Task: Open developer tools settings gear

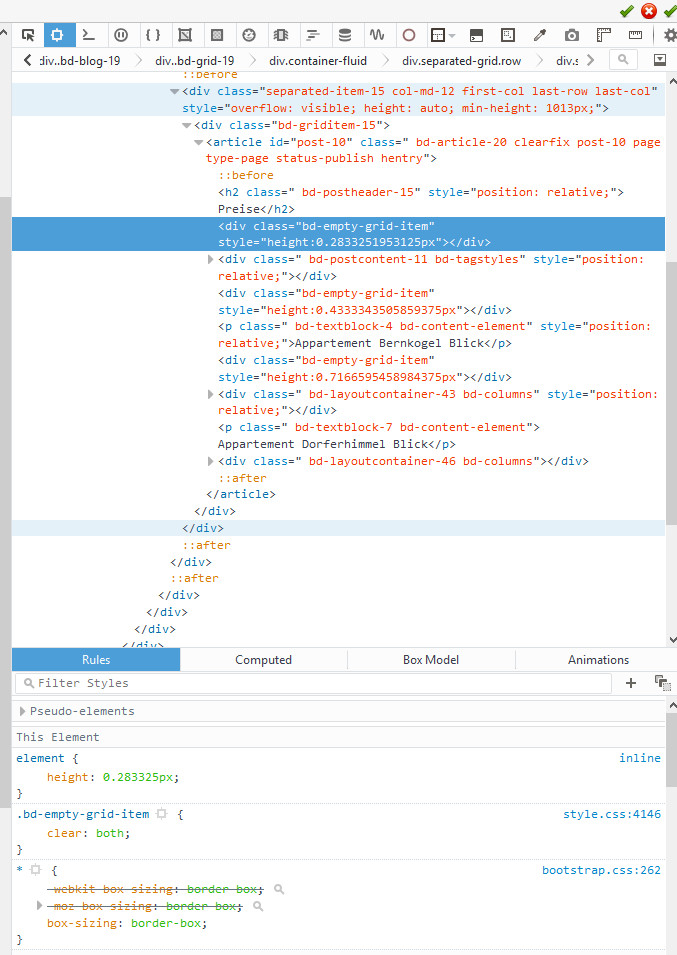Action: 670,35
